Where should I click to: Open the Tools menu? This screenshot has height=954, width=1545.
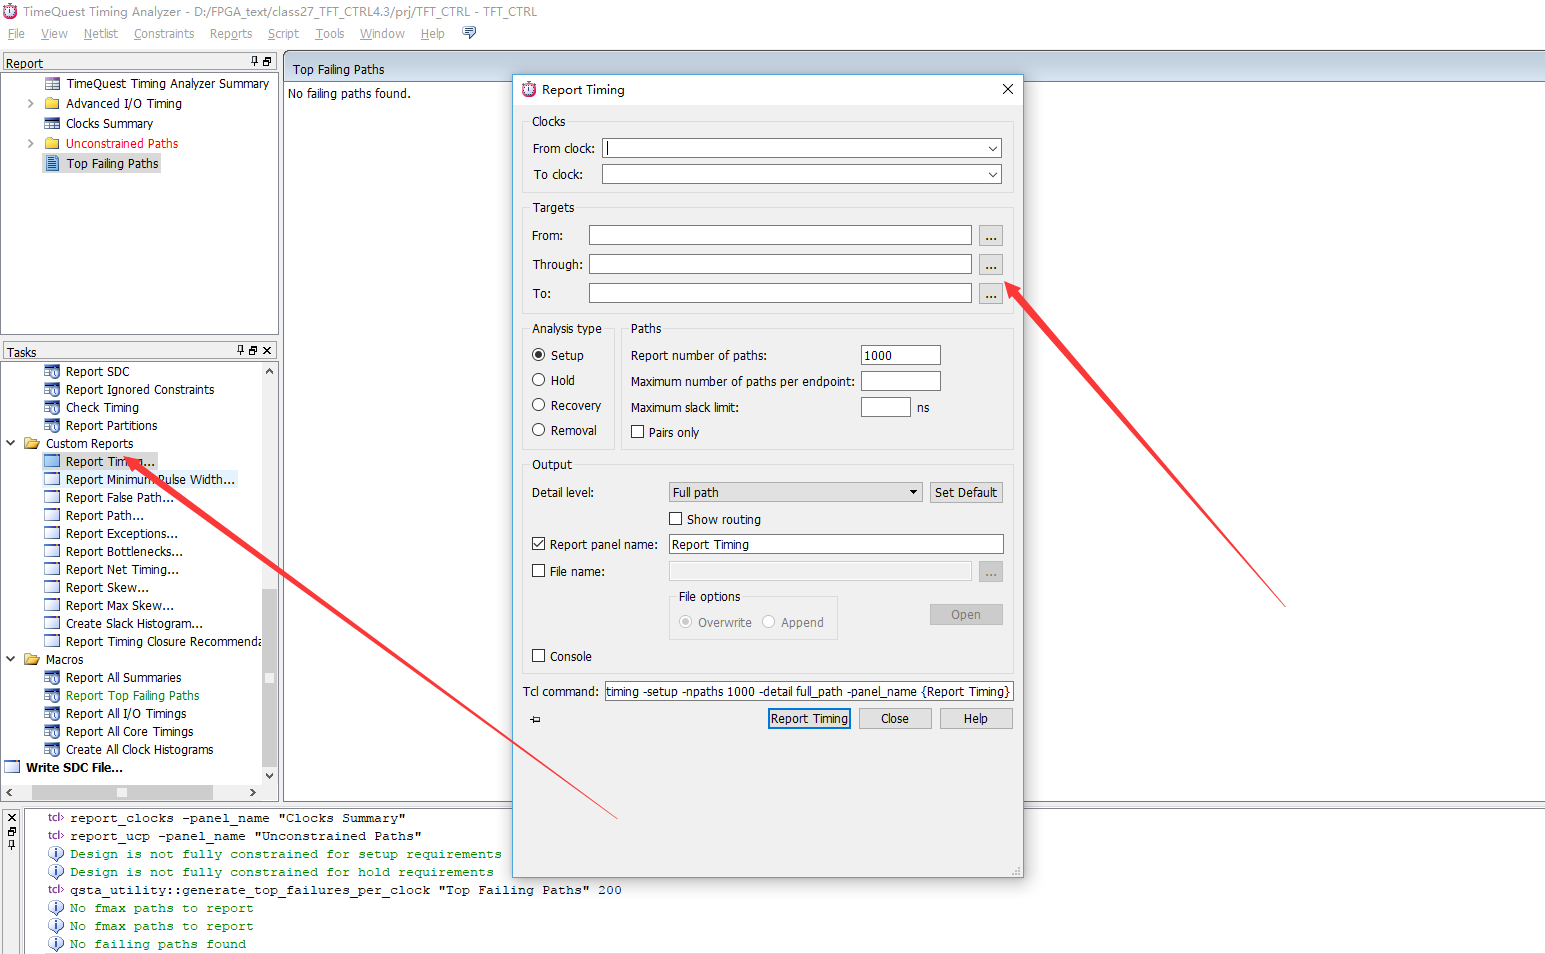pos(330,33)
